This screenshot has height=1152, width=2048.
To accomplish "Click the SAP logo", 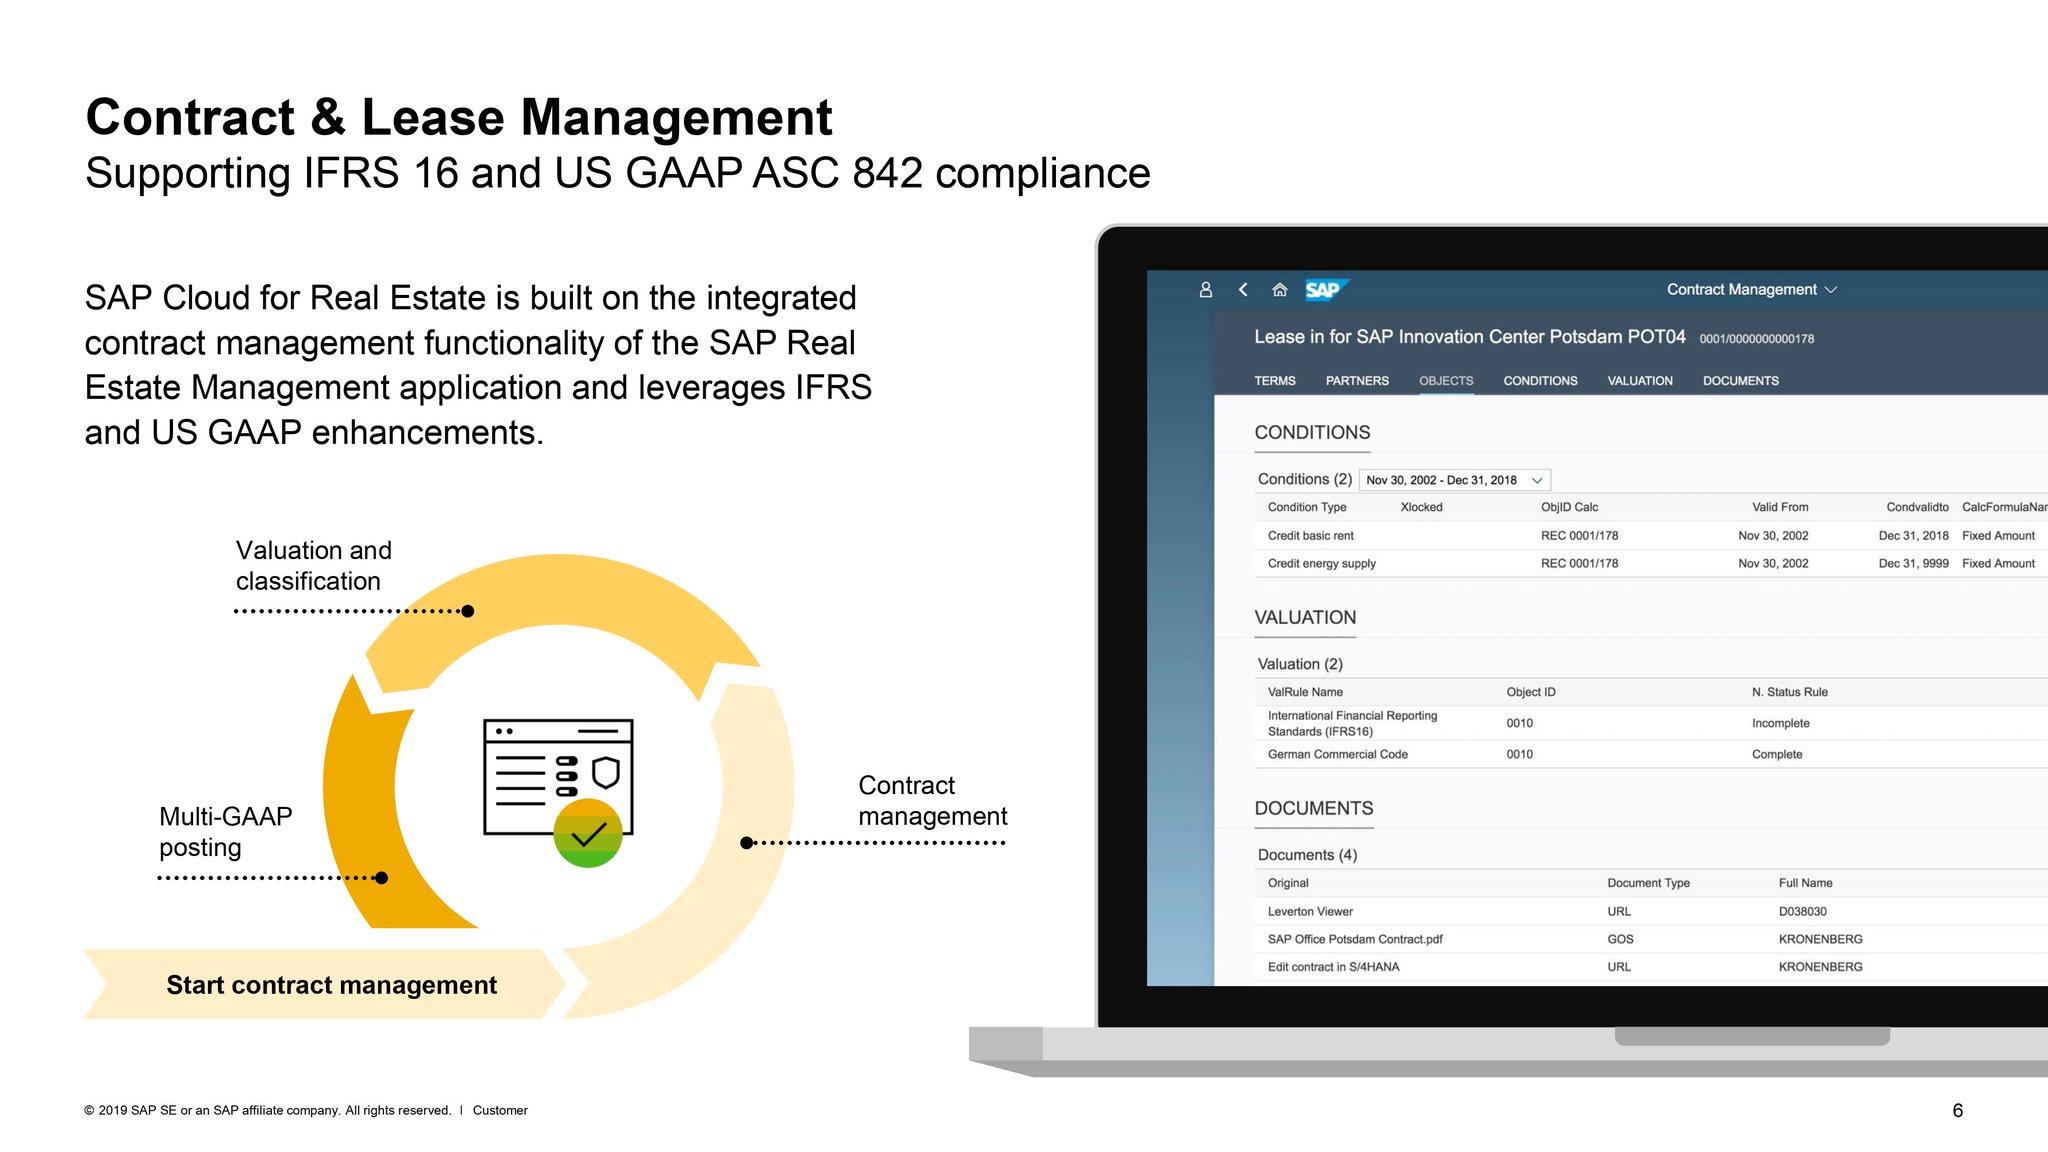I will (x=1324, y=290).
